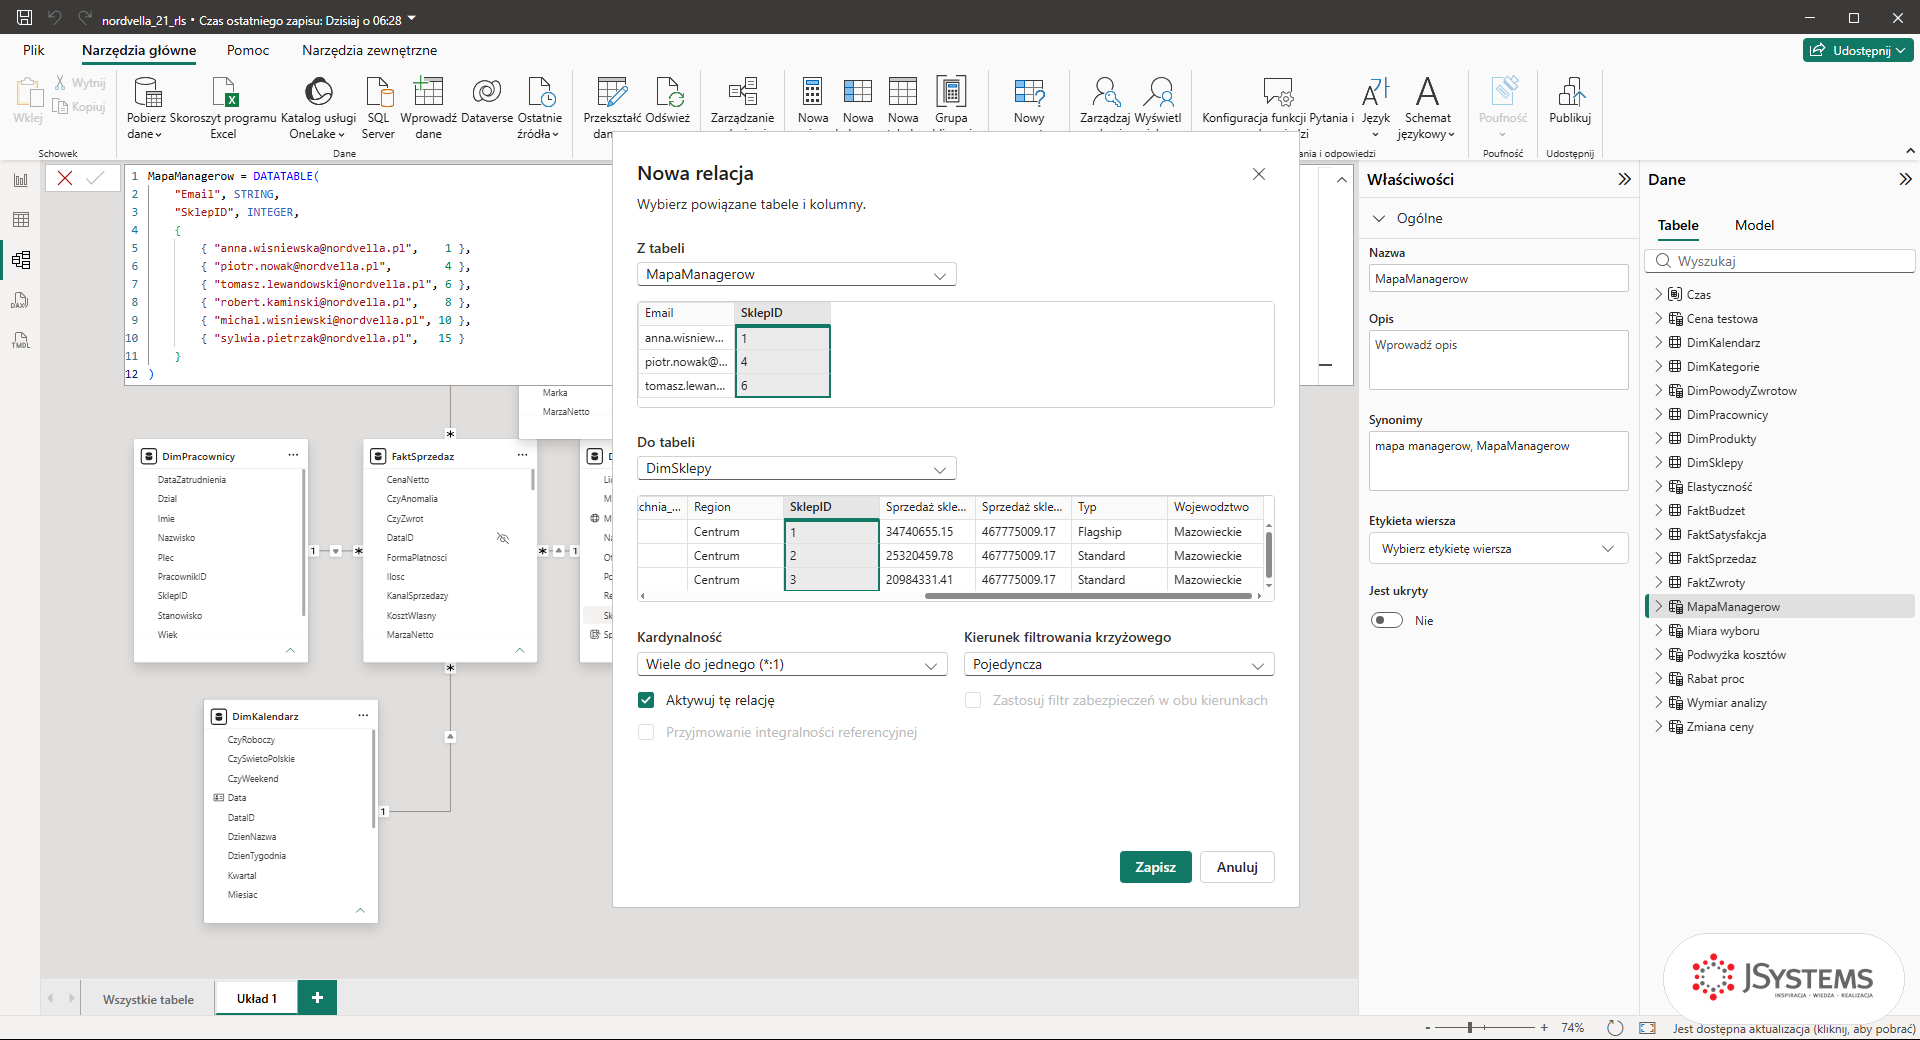Viewport: 1920px width, 1040px height.
Task: Click the Odśwież refresh icon
Action: click(x=668, y=92)
